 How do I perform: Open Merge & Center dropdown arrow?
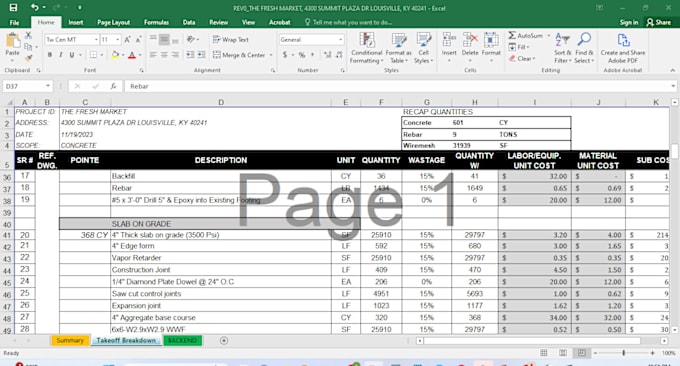click(x=271, y=55)
